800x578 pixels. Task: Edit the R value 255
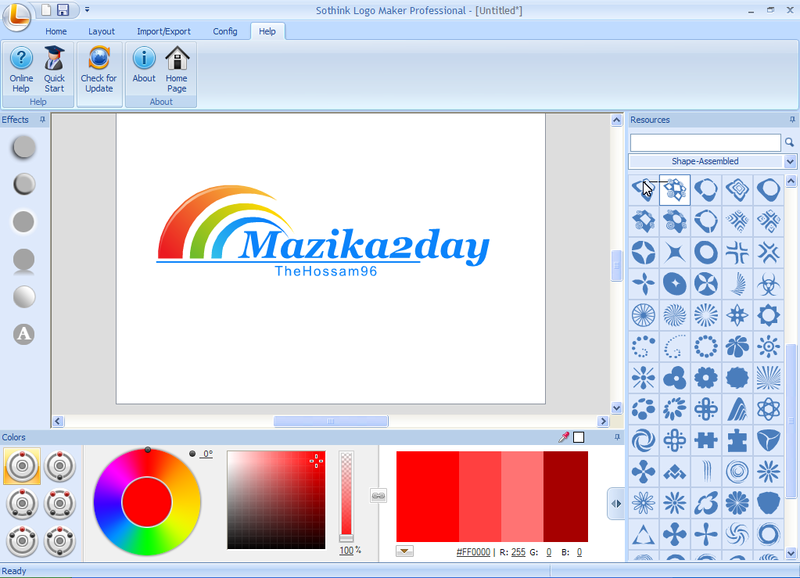518,552
